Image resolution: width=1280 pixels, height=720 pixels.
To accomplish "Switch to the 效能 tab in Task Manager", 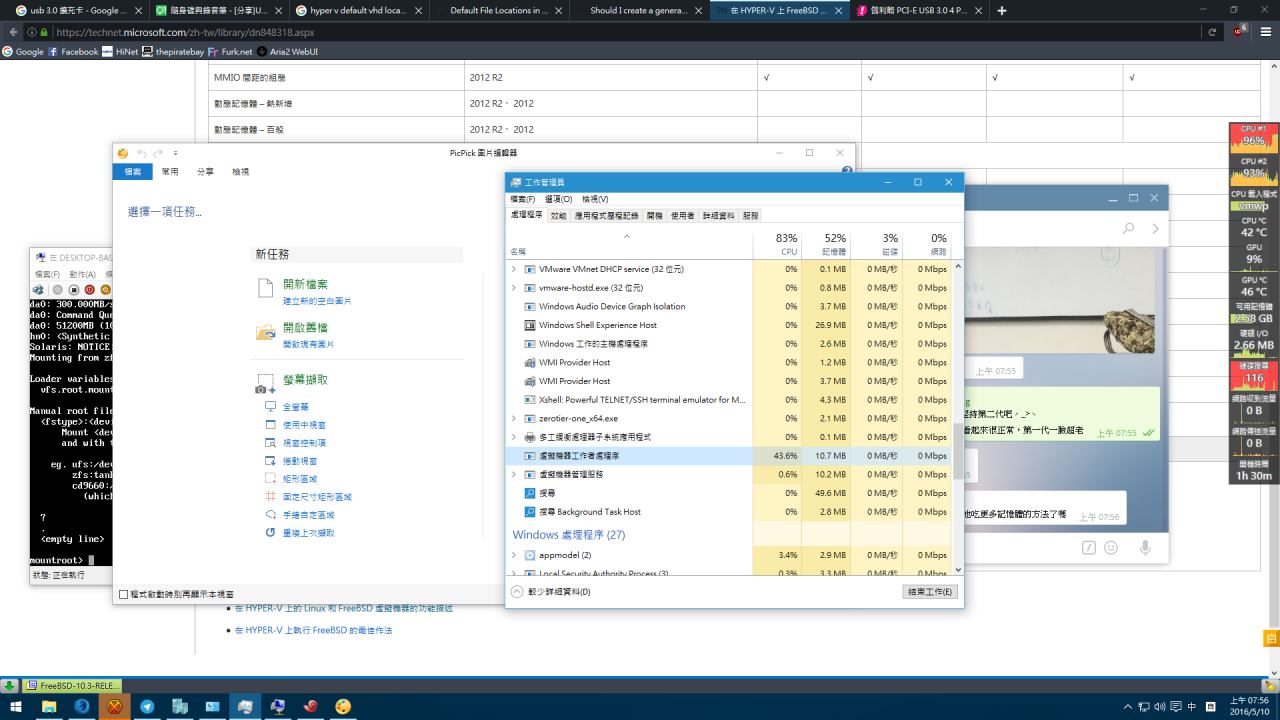I will [558, 215].
